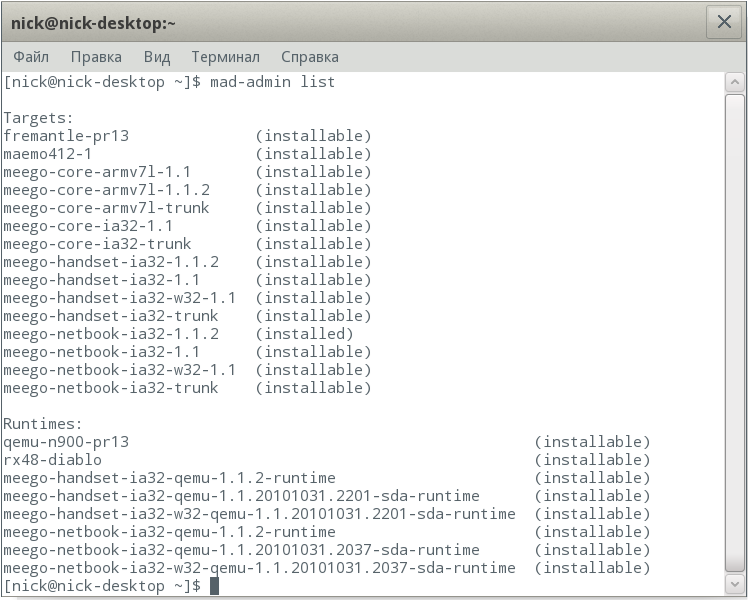The width and height of the screenshot is (748, 600).
Task: Click the 'Runtimes:' heading
Action: (x=43, y=424)
